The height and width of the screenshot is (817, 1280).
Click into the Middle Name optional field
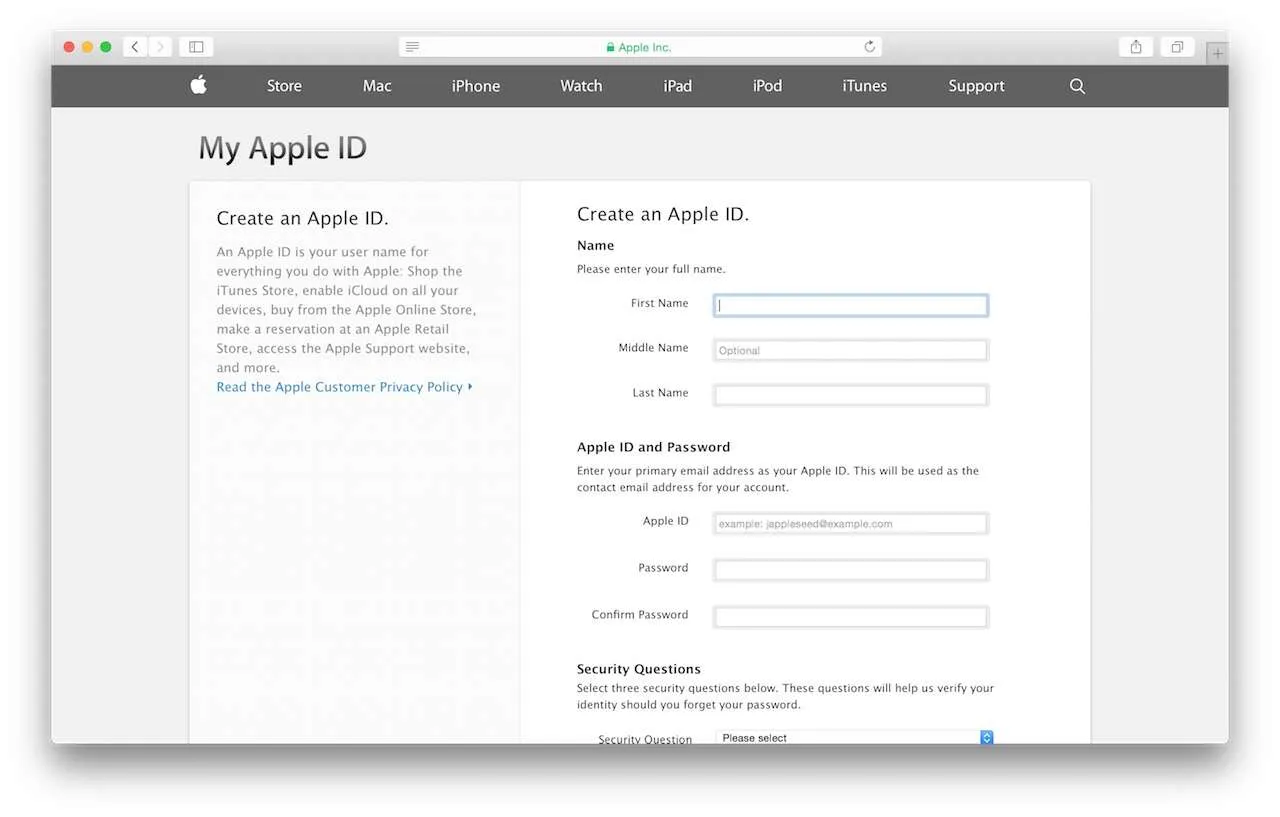click(851, 350)
